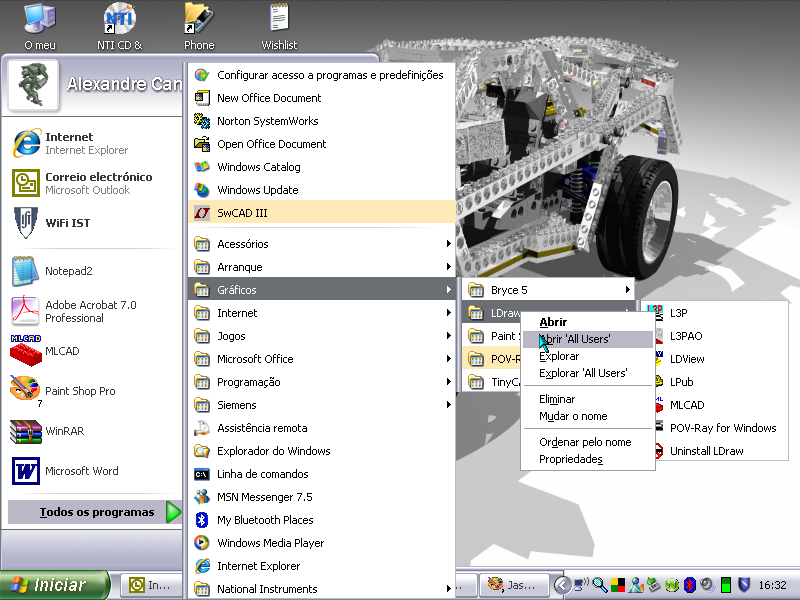
Task: Expand the Jogos submenu
Action: 321,336
